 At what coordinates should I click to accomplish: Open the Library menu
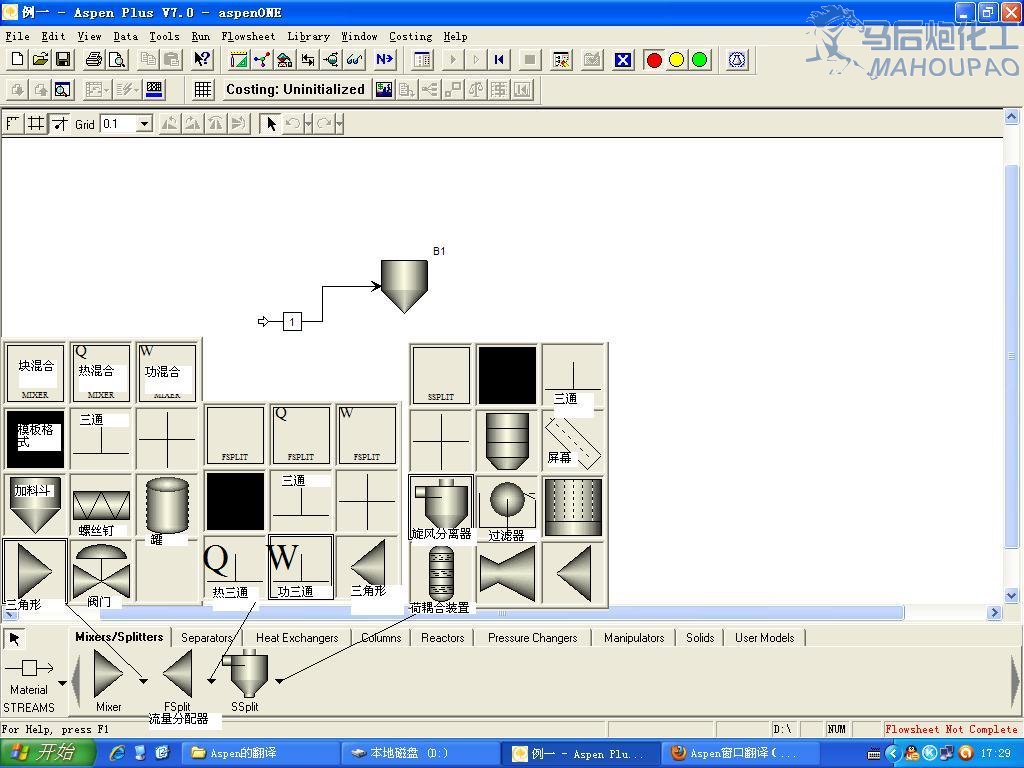click(x=308, y=37)
